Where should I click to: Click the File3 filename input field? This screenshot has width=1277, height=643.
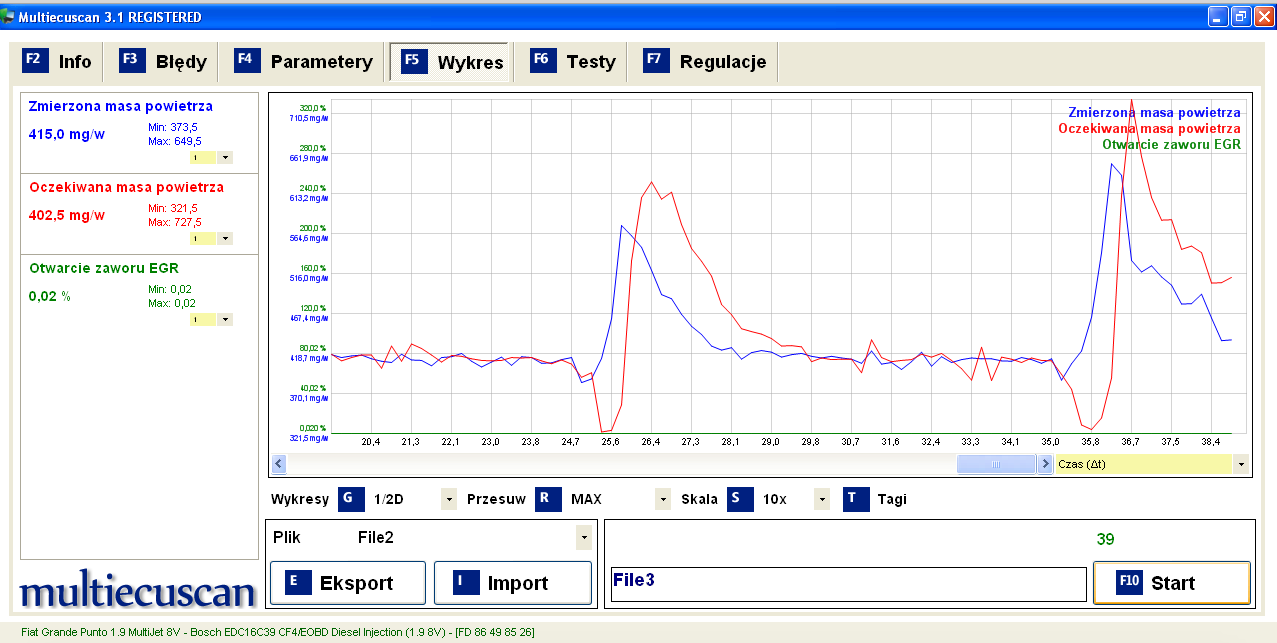[848, 584]
